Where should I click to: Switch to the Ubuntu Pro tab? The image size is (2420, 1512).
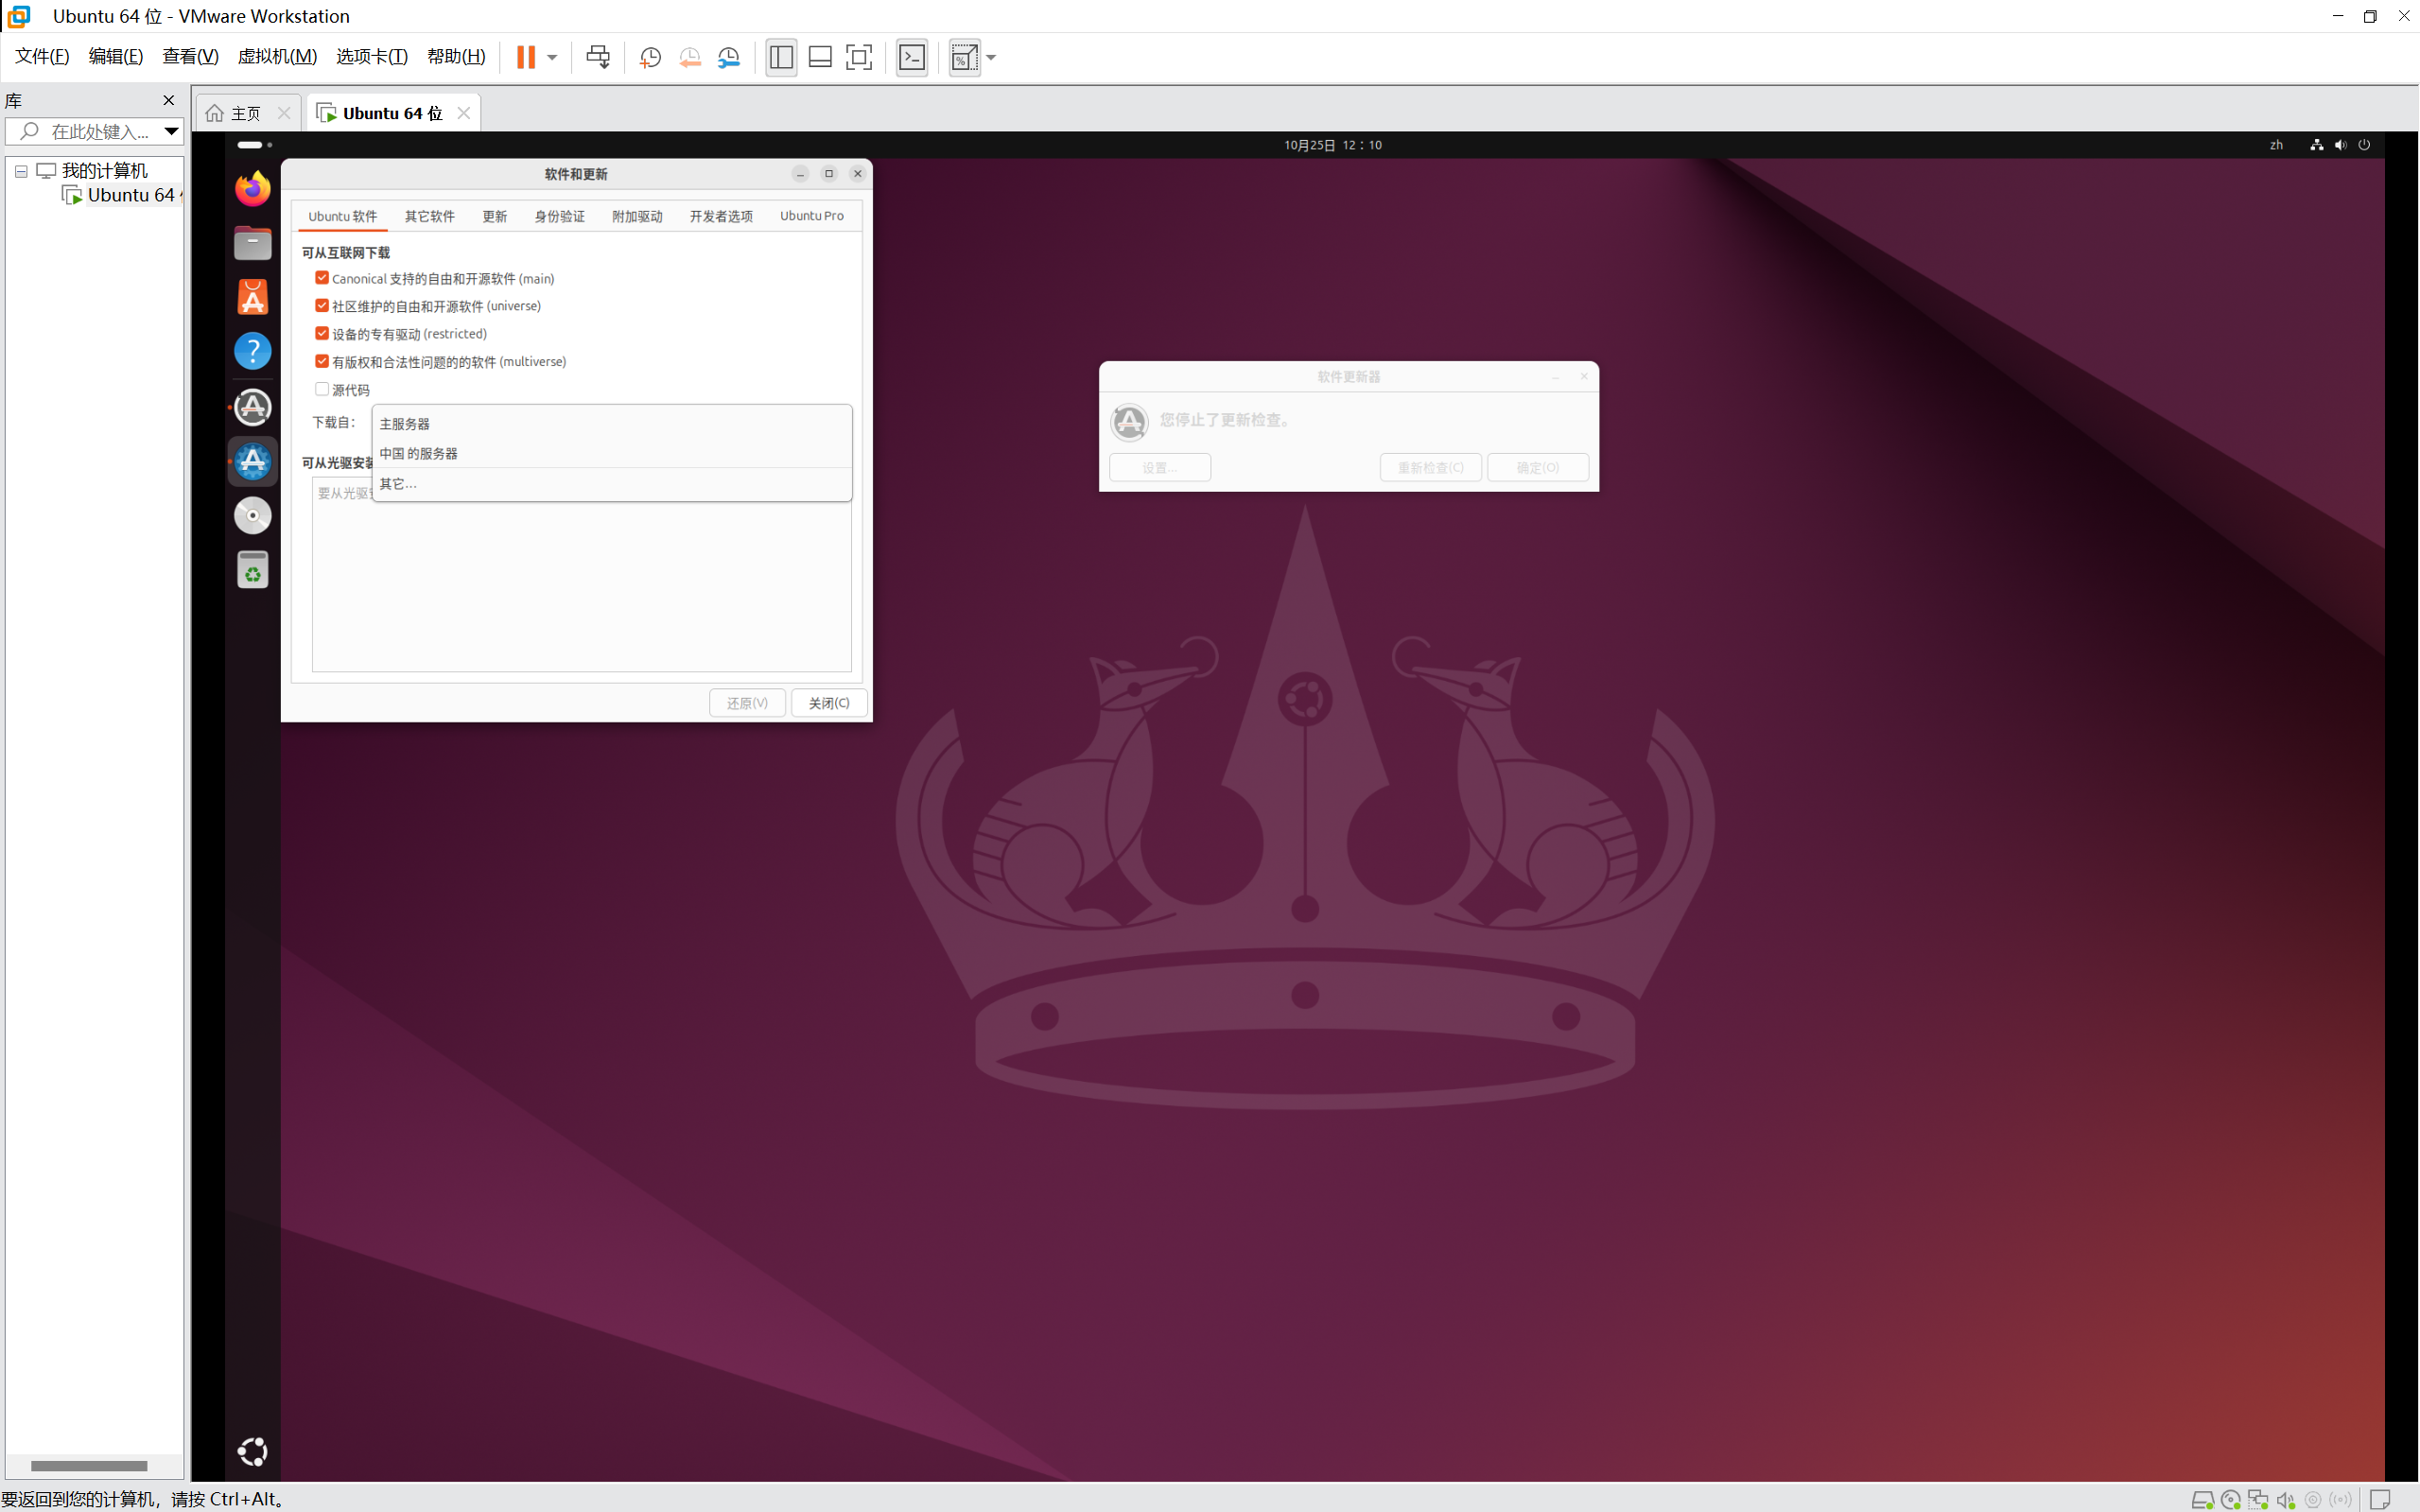(812, 216)
